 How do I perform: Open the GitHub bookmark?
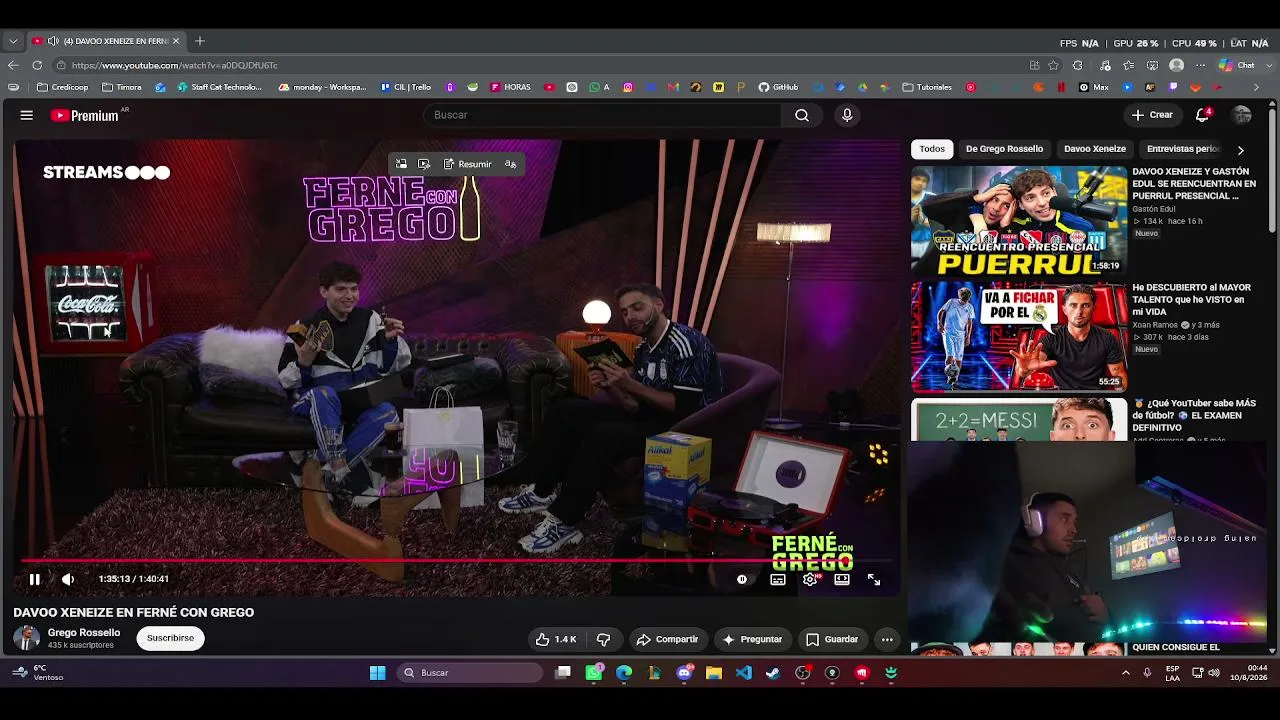tap(779, 87)
